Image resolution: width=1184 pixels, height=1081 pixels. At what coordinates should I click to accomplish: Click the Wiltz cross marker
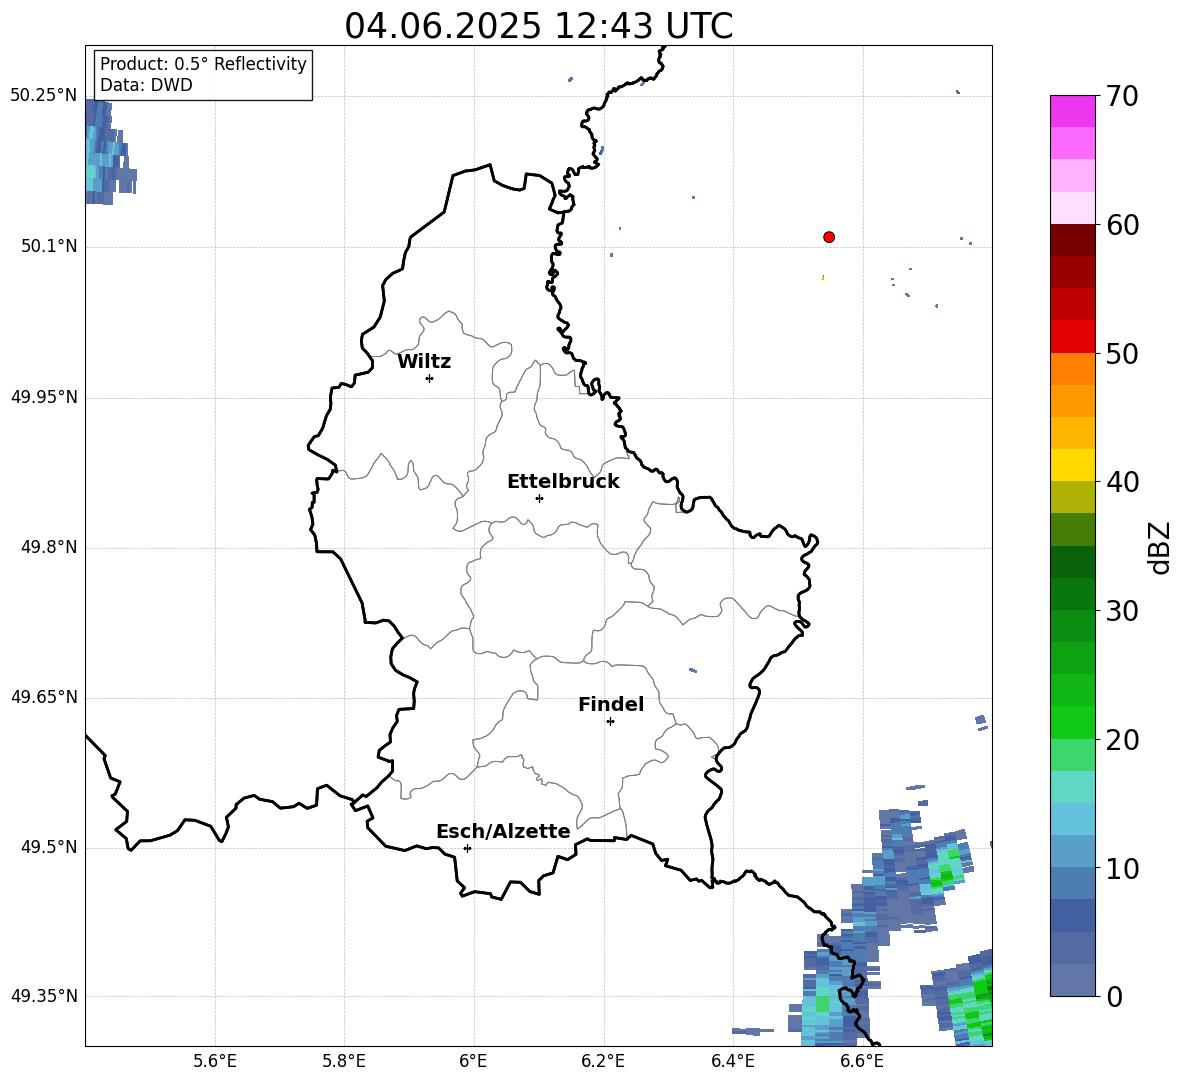pos(430,379)
